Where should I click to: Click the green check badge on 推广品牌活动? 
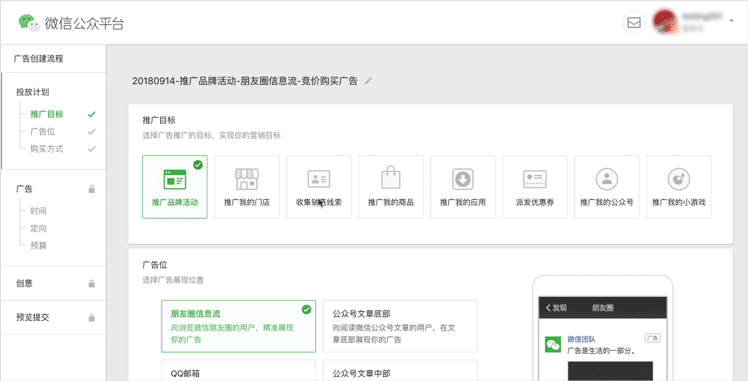(198, 165)
